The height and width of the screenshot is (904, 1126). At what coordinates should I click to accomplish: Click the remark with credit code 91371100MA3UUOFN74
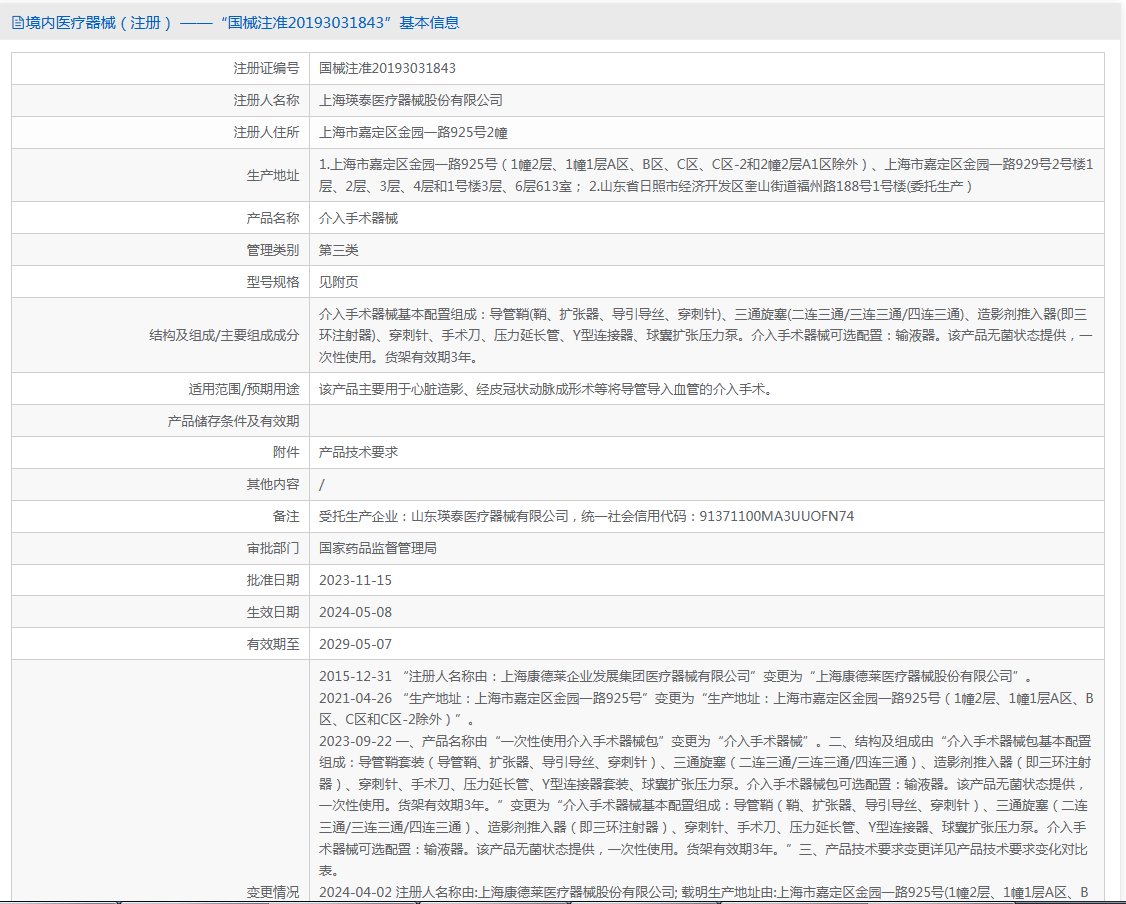(587, 516)
